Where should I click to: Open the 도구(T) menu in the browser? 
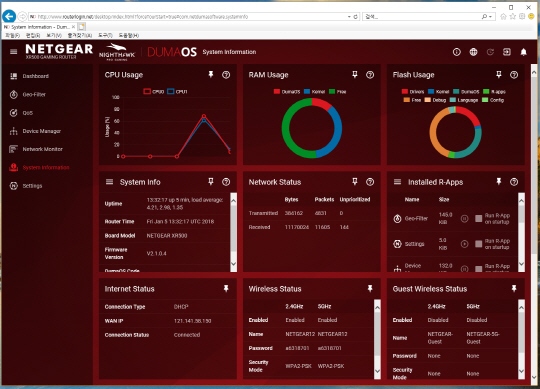pos(105,35)
